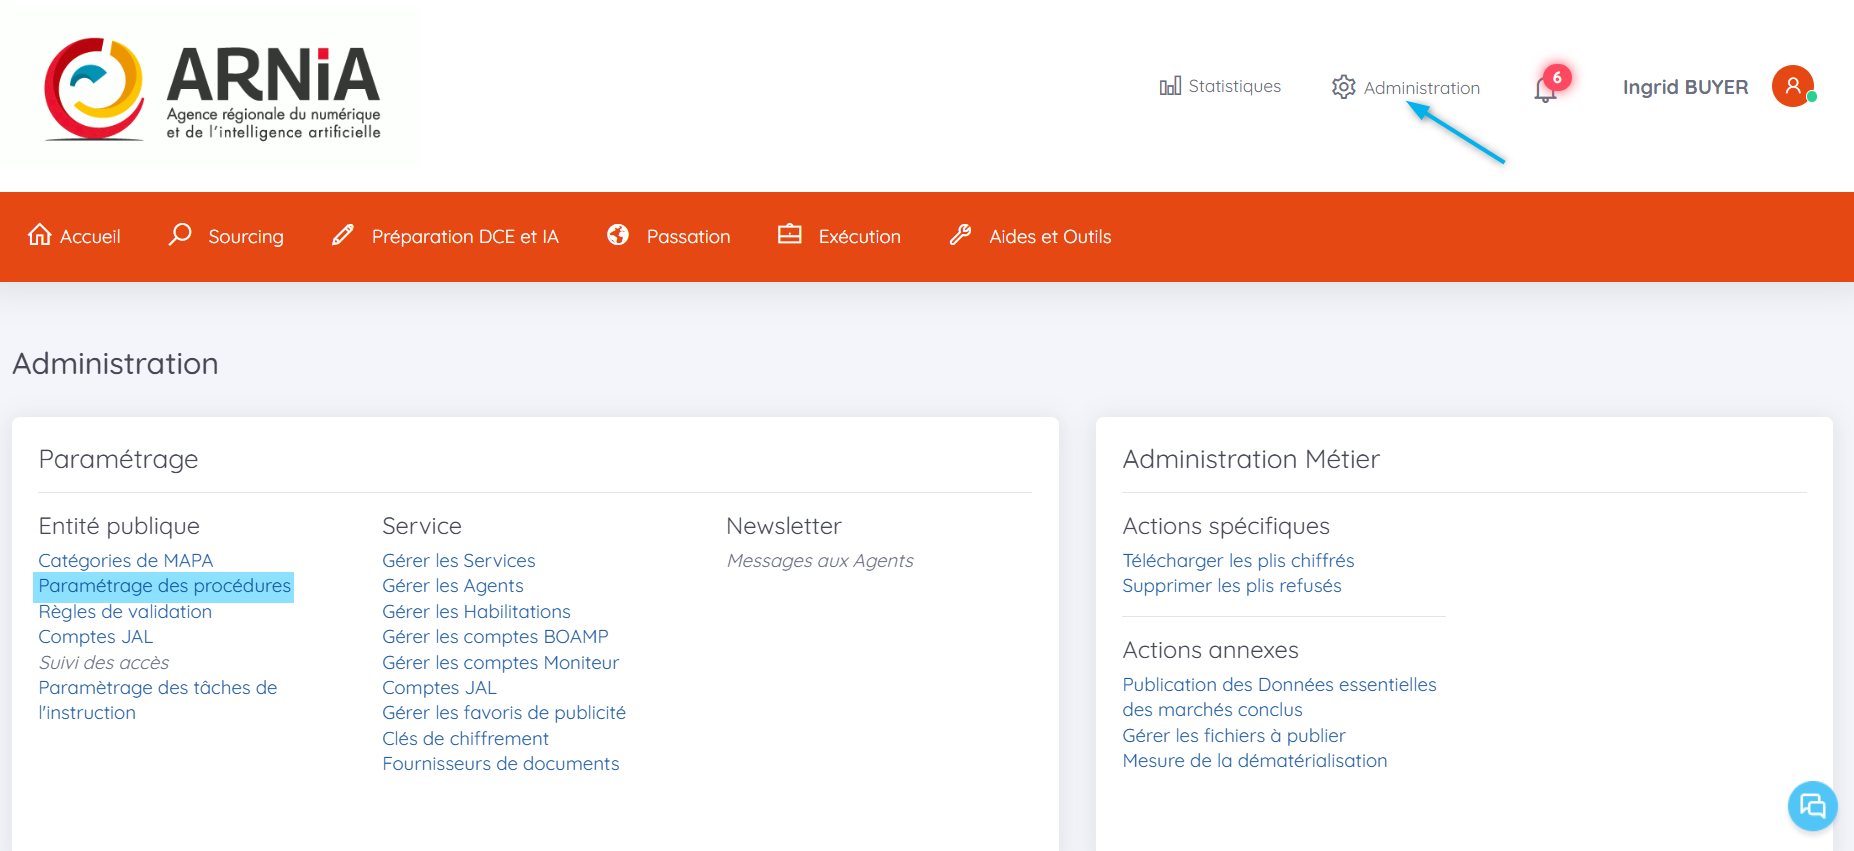Go to Gérer les Habilitations
The height and width of the screenshot is (851, 1854).
(476, 612)
